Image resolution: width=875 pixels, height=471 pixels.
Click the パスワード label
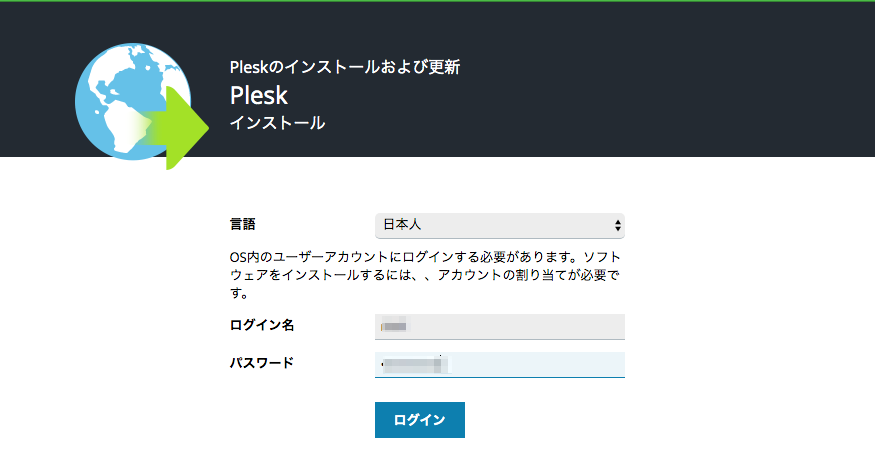coord(262,362)
